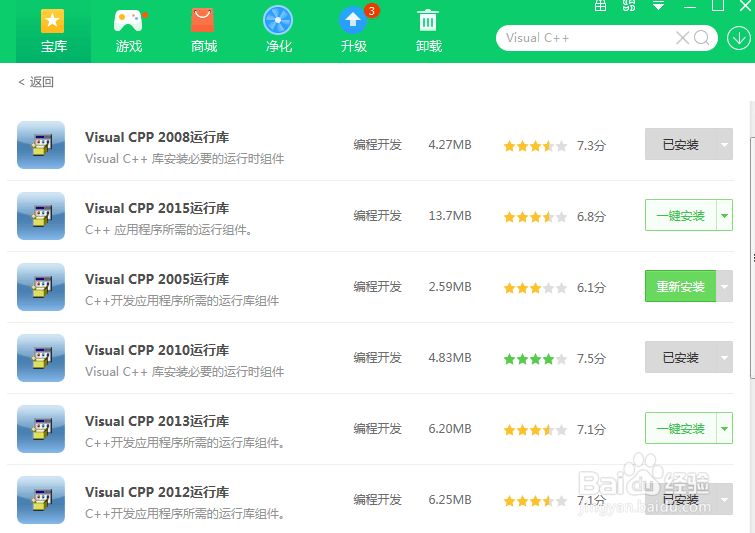This screenshot has width=755, height=533.
Task: Click the Visual CPP 2012运行库 icon
Action: pos(41,500)
